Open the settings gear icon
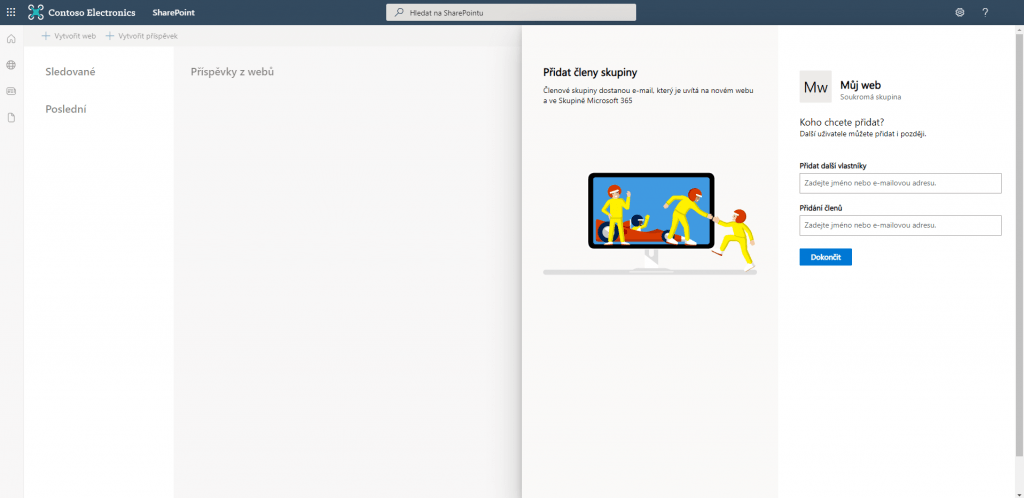 click(959, 12)
